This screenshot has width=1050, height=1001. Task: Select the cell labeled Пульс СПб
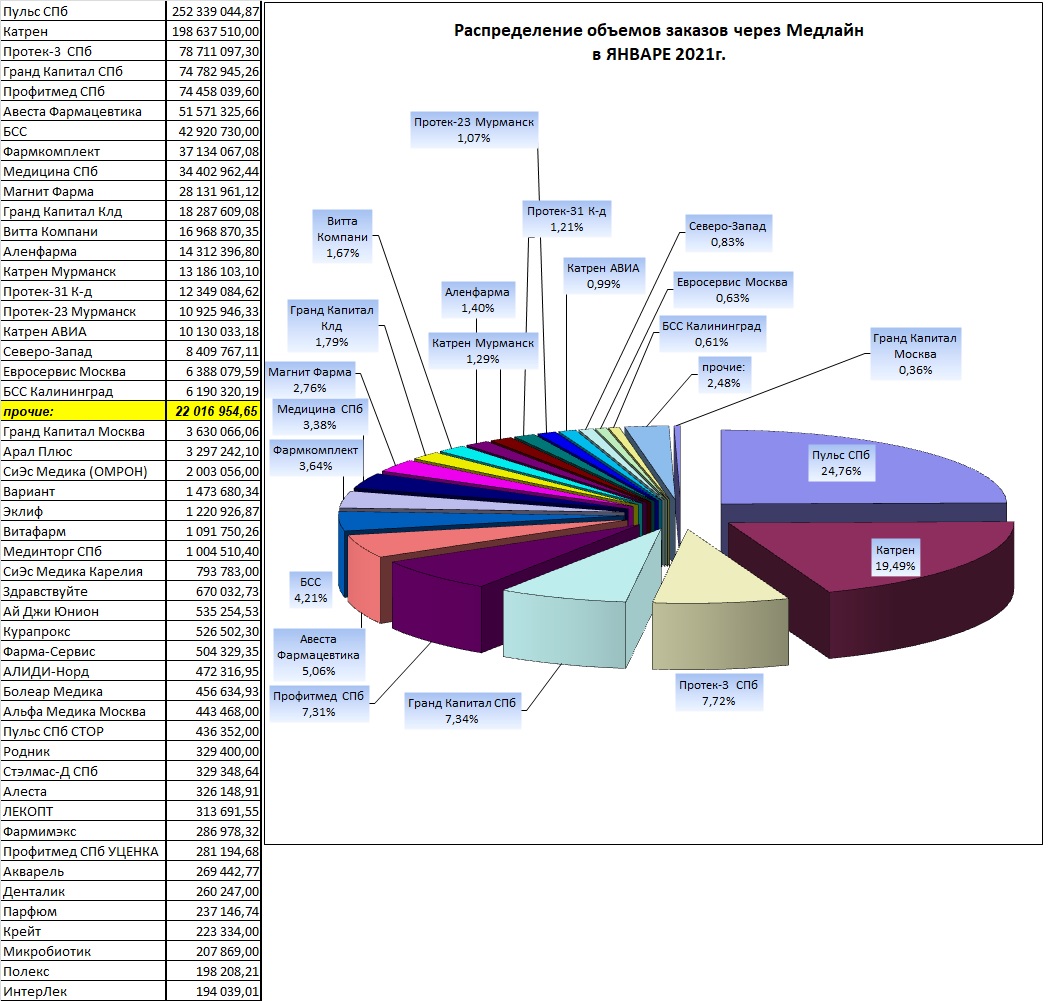(83, 11)
